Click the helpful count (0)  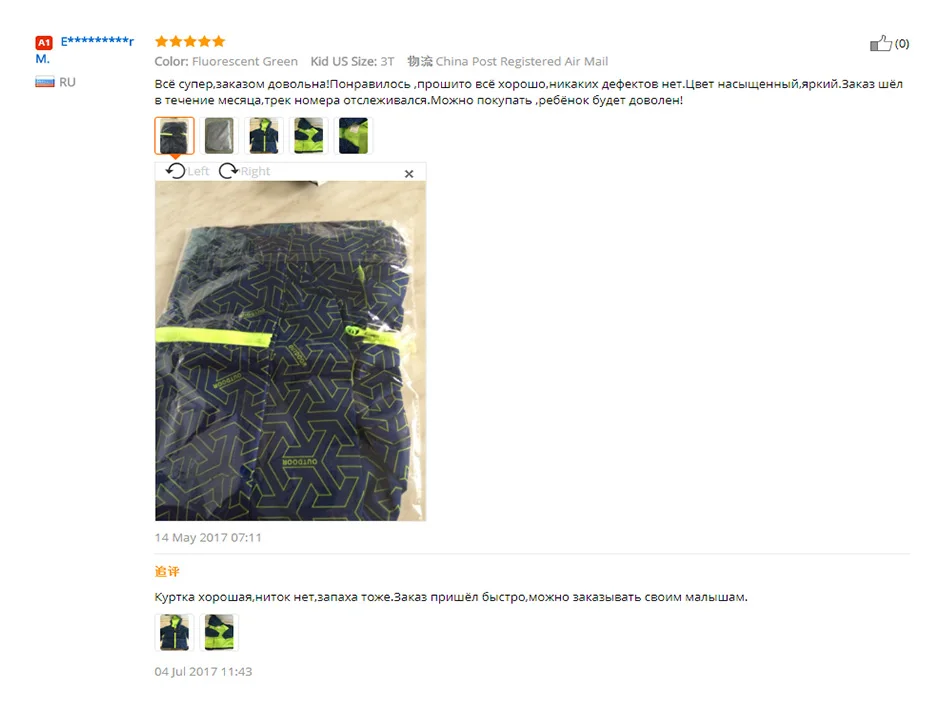point(902,43)
